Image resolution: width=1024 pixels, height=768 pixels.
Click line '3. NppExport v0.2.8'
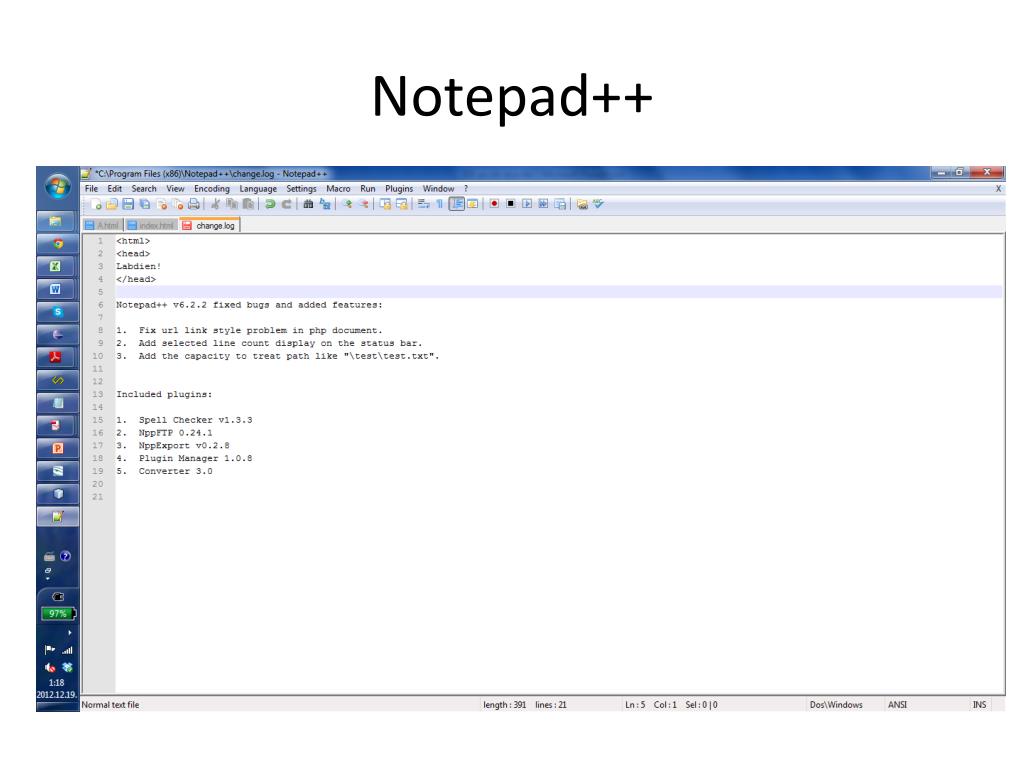point(173,445)
